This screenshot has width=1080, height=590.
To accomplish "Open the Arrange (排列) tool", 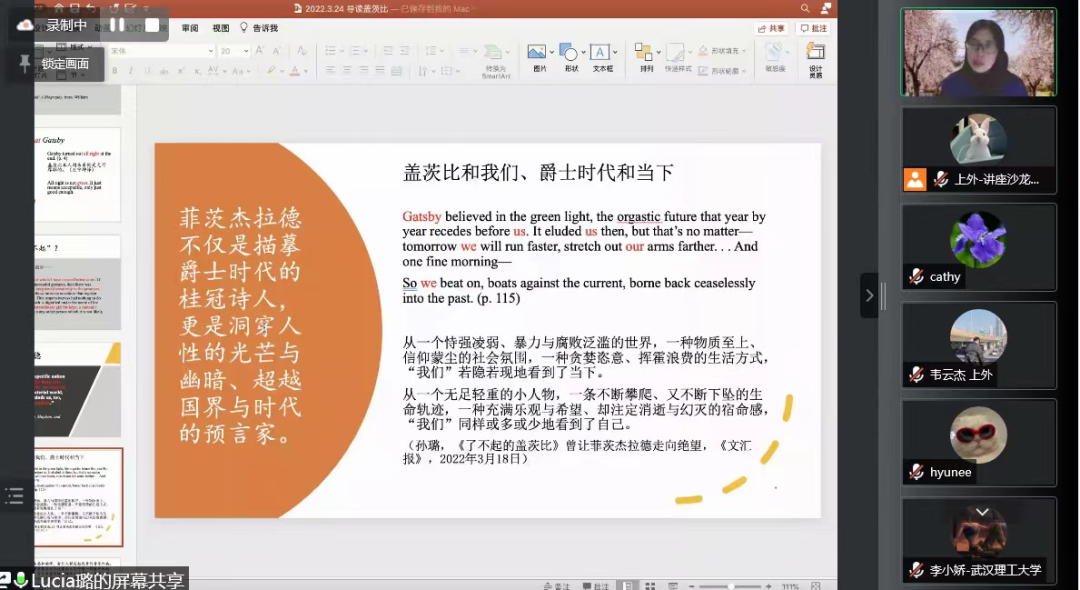I will click(x=645, y=54).
